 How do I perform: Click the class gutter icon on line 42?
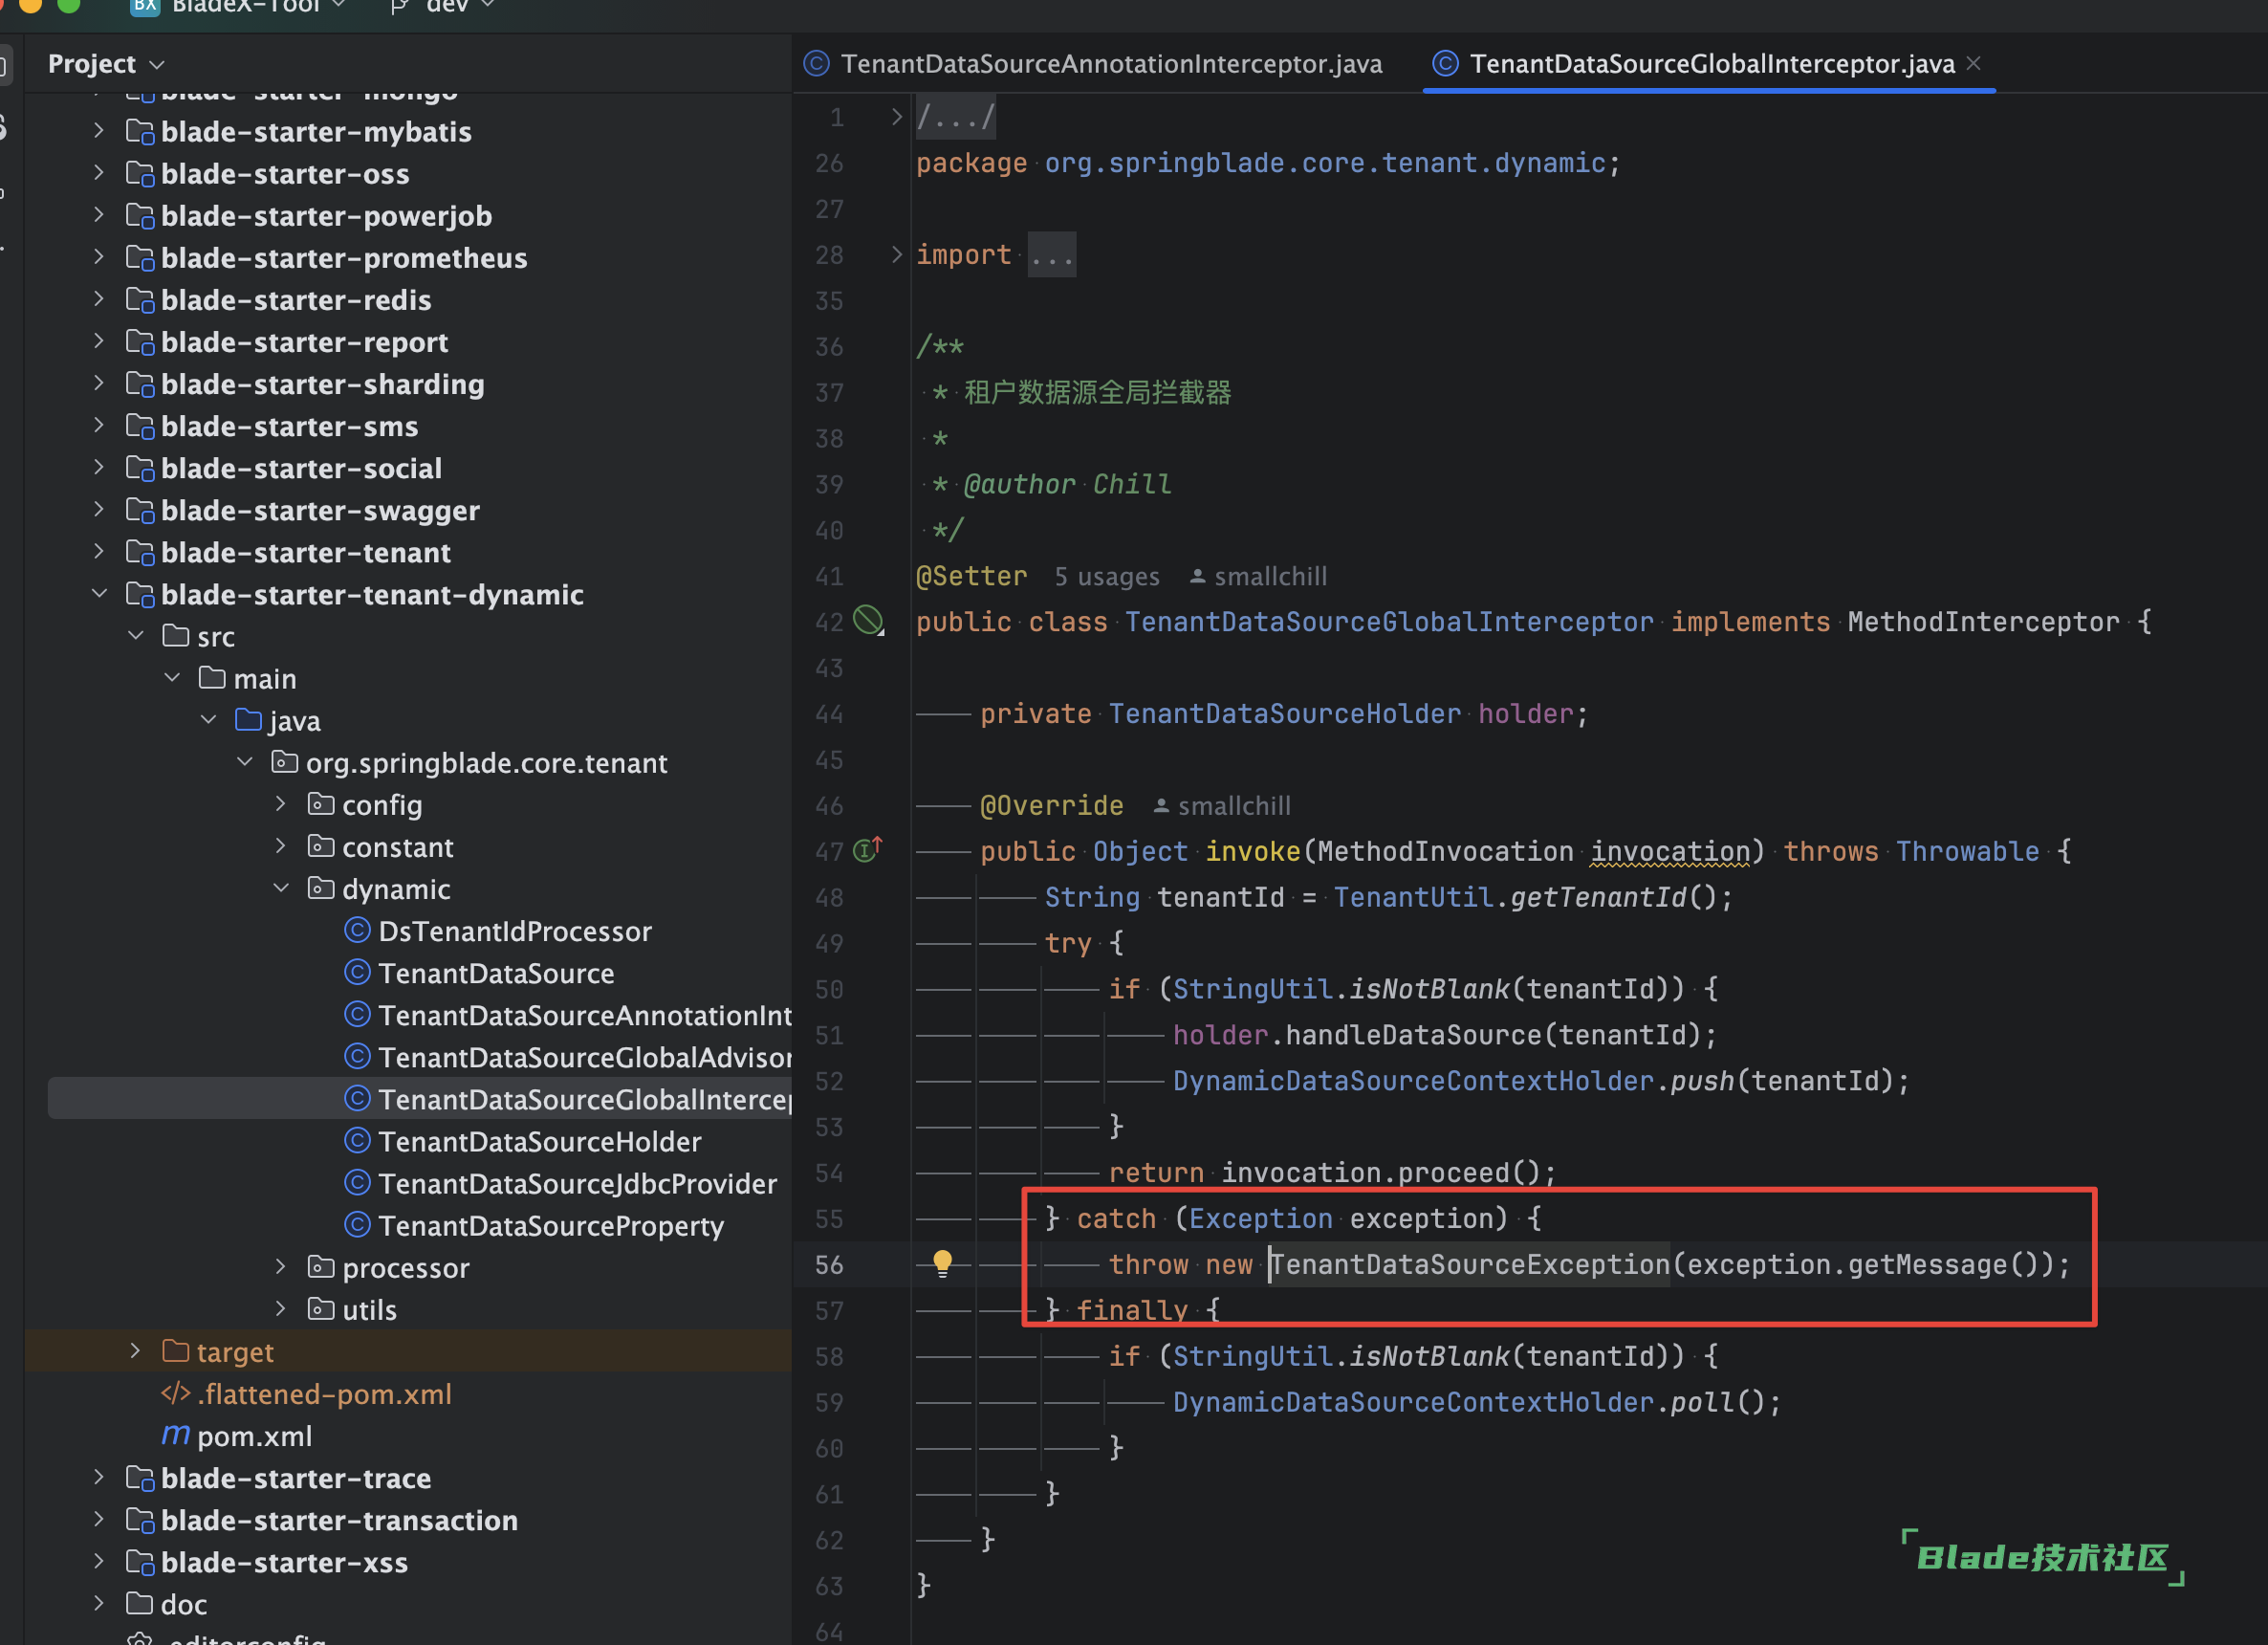tap(868, 621)
